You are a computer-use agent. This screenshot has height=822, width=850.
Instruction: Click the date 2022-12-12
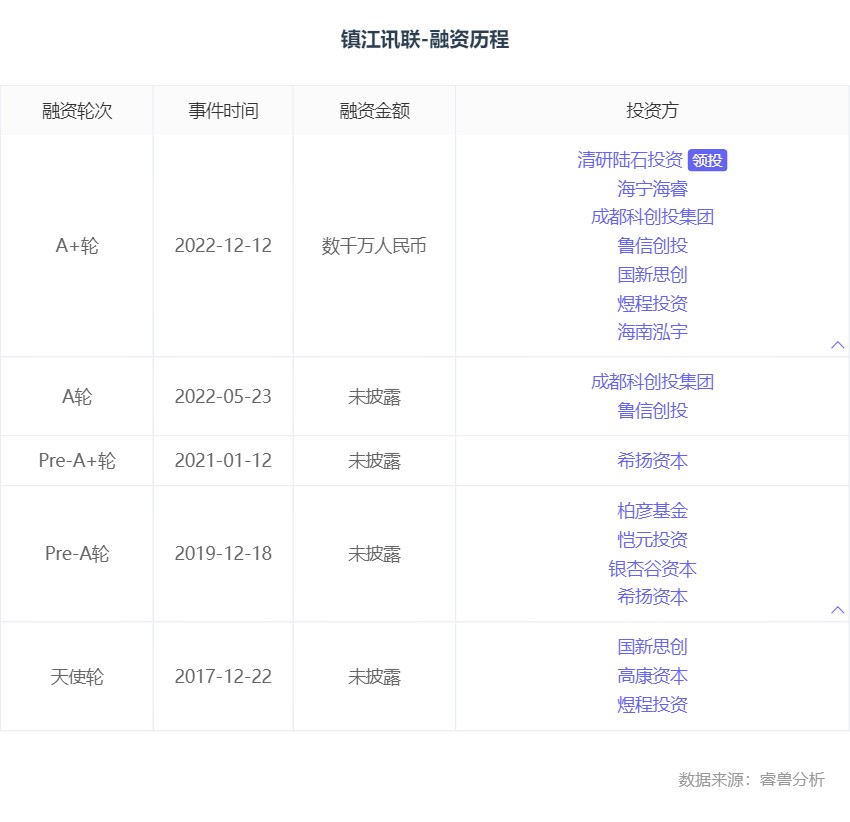click(223, 246)
